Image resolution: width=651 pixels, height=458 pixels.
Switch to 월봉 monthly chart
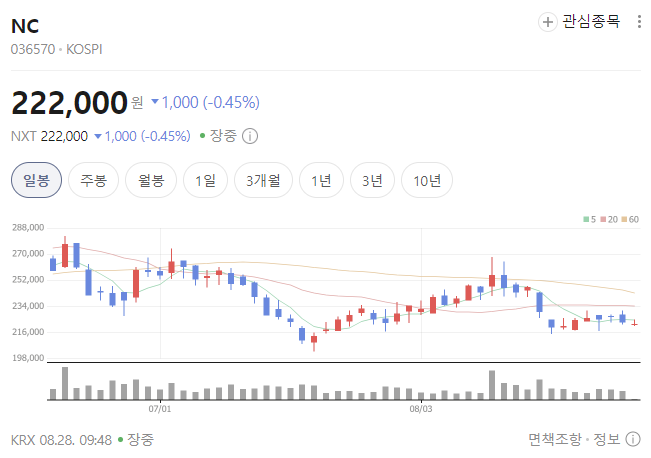[151, 180]
